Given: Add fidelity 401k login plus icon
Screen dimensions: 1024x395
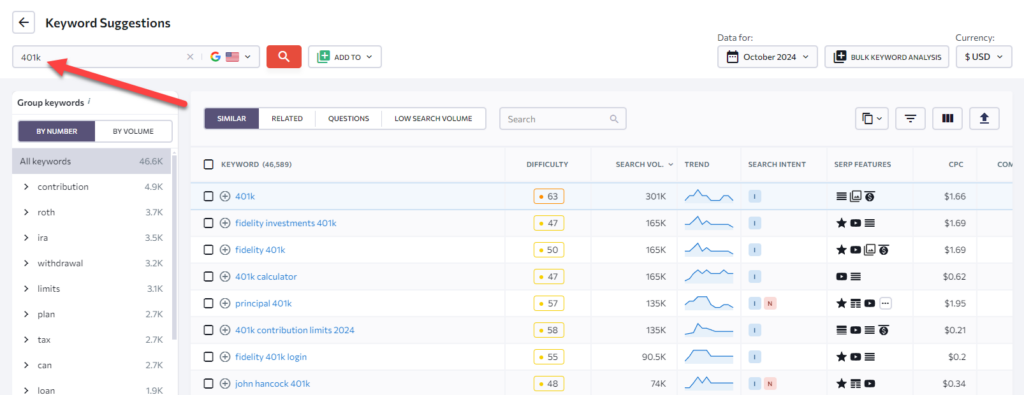Looking at the screenshot, I should coord(225,357).
